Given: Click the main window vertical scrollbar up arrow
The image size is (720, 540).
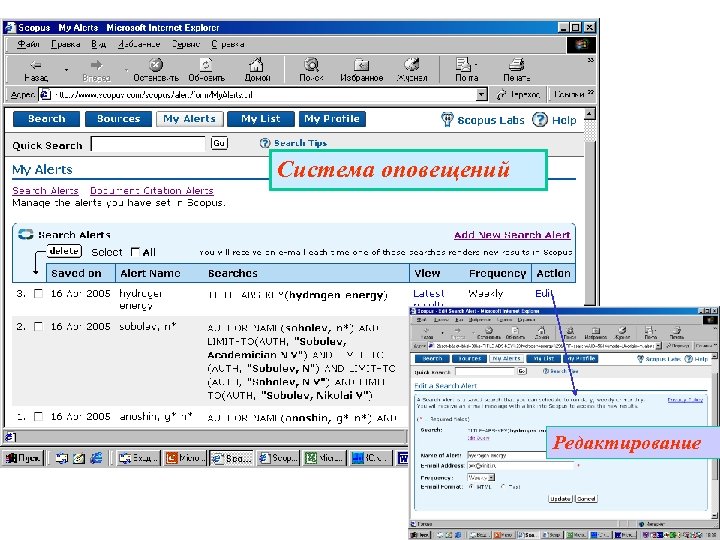Looking at the screenshot, I should (x=590, y=114).
